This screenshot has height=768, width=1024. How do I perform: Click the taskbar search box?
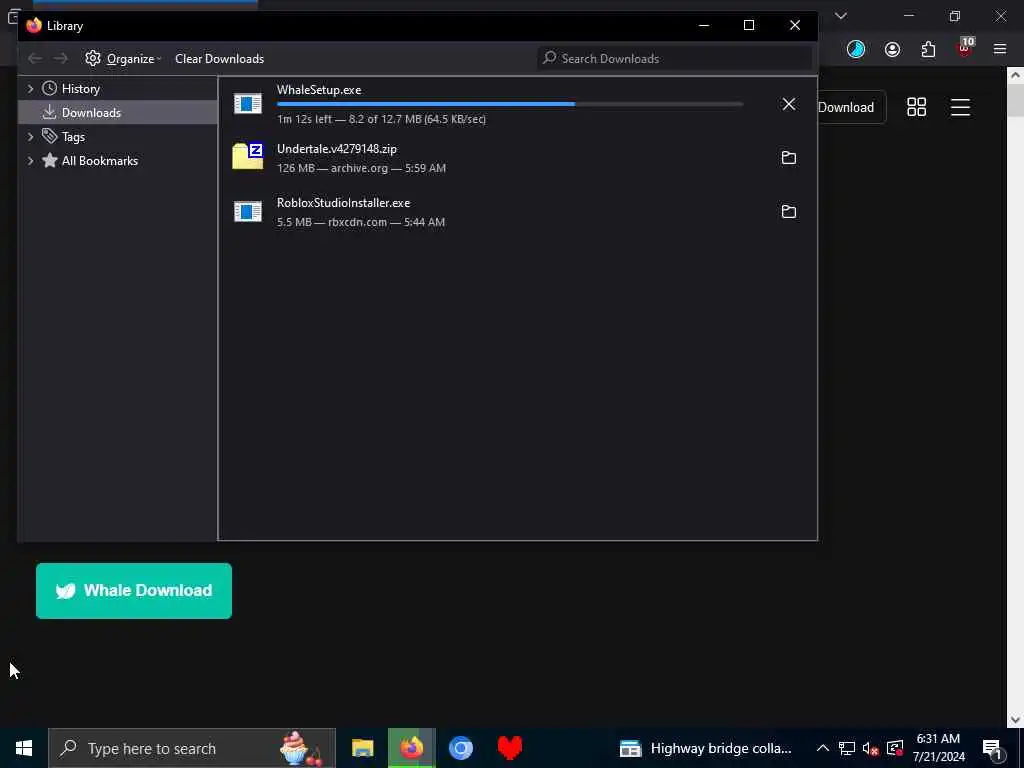(192, 748)
